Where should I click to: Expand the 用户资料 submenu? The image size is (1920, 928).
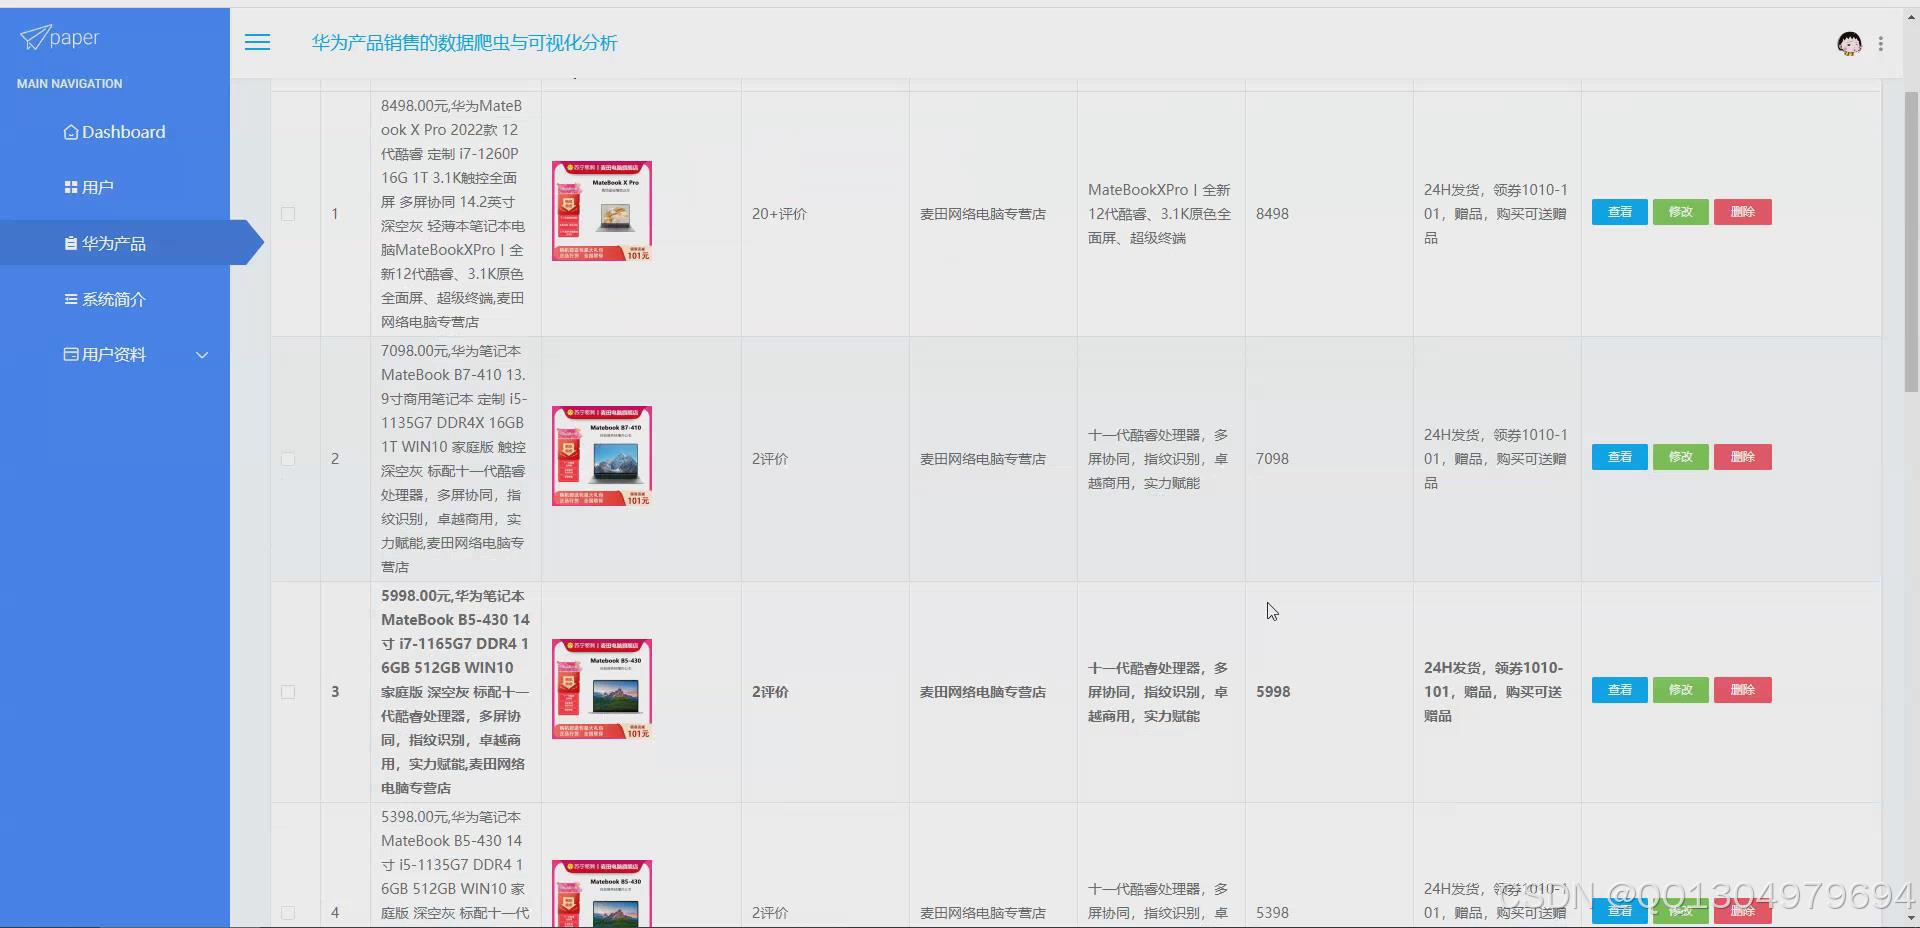[105, 355]
